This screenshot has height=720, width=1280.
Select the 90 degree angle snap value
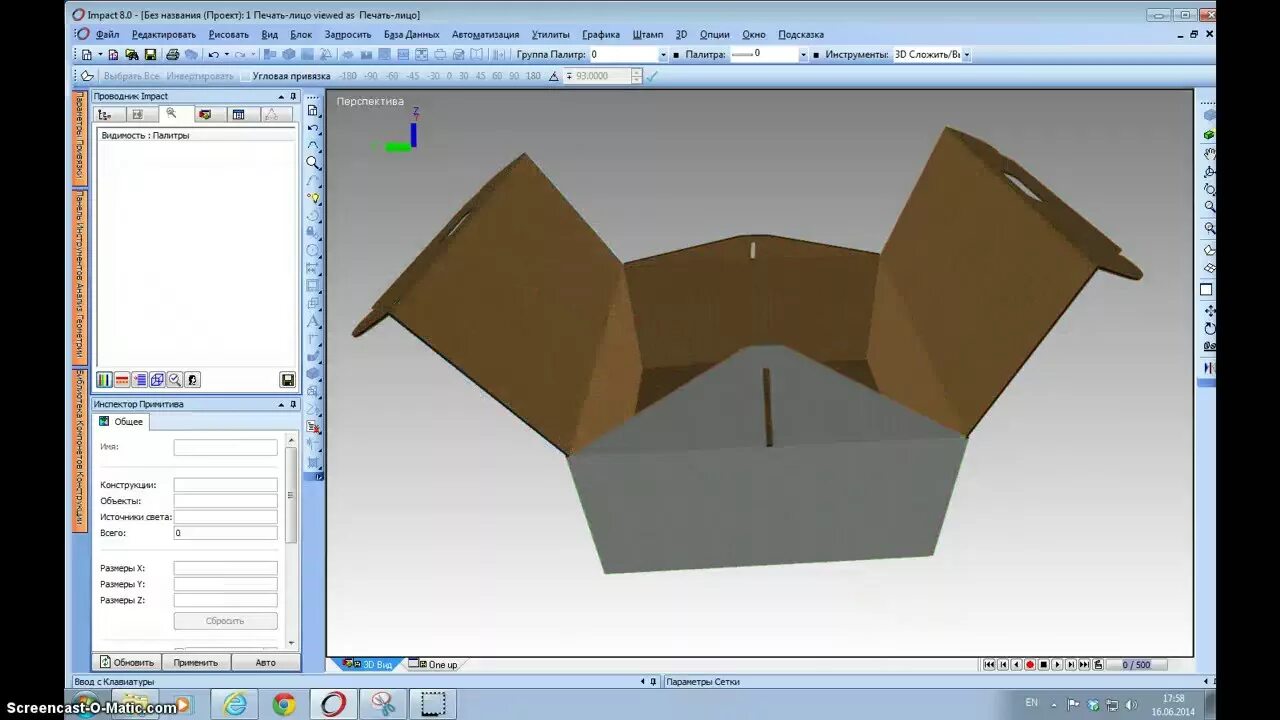click(x=514, y=76)
